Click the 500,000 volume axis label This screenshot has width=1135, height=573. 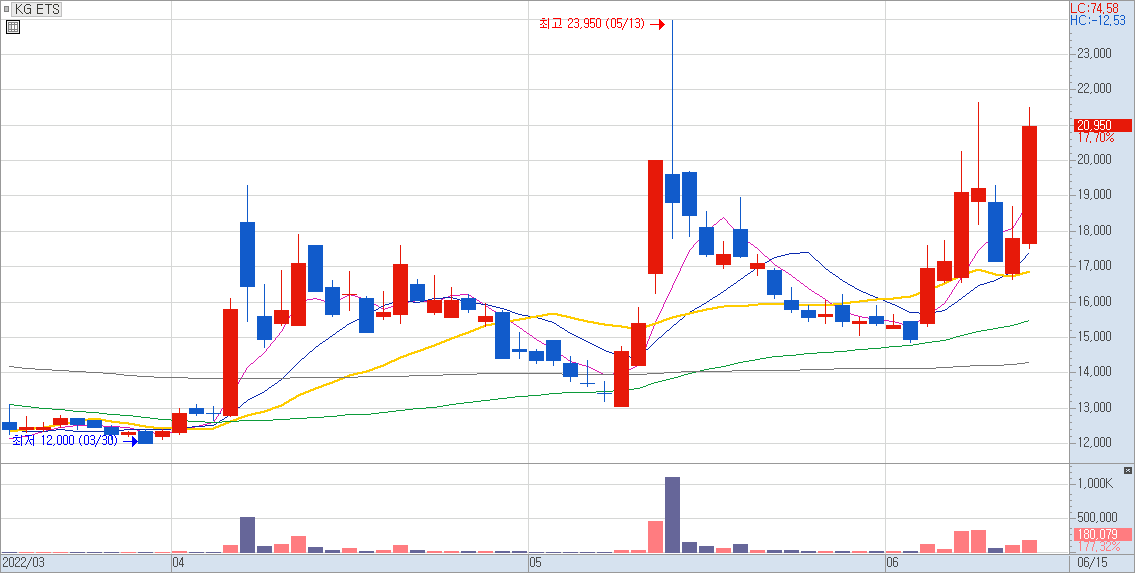click(x=1097, y=518)
